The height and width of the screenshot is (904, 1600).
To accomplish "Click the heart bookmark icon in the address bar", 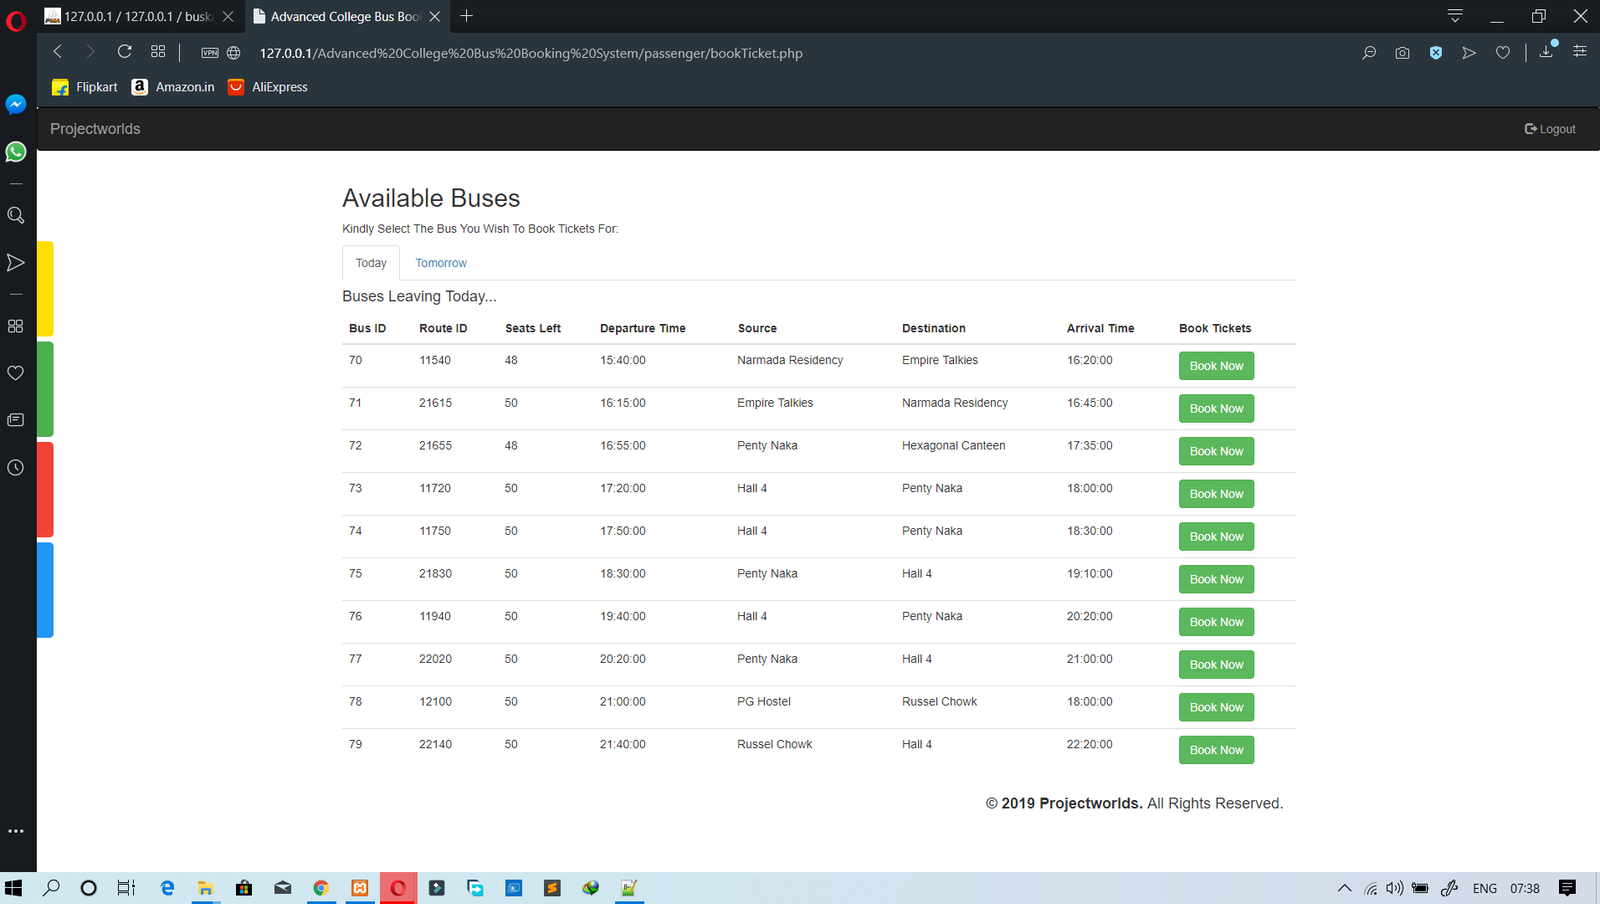I will [1502, 53].
